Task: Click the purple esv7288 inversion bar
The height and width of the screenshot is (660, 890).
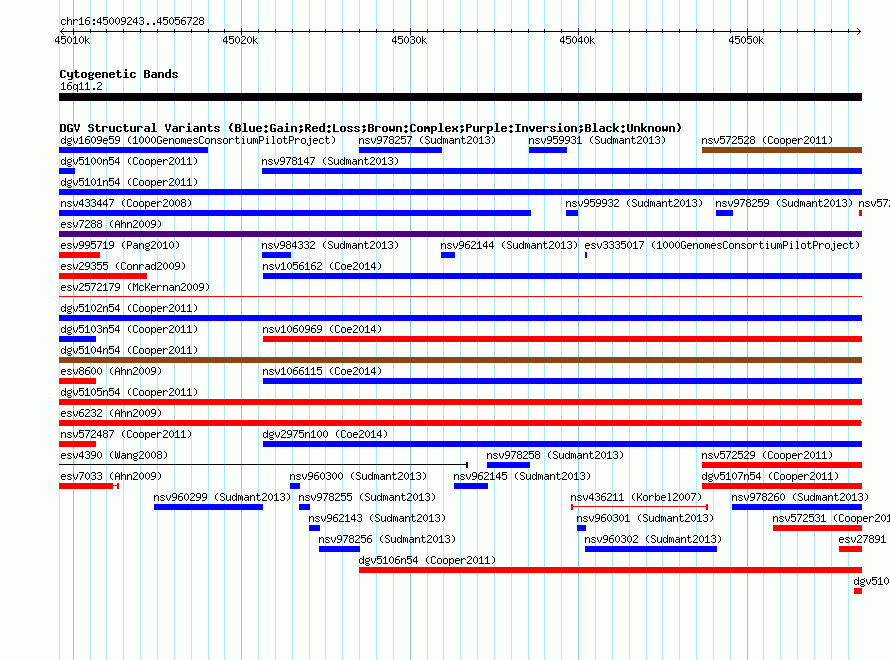Action: pyautogui.click(x=460, y=234)
